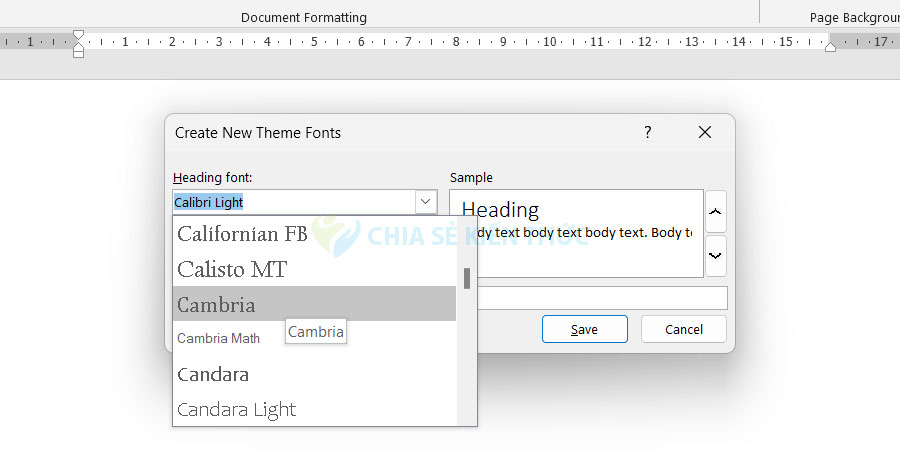Select Californian FB from font list
The image size is (900, 461).
[x=242, y=234]
